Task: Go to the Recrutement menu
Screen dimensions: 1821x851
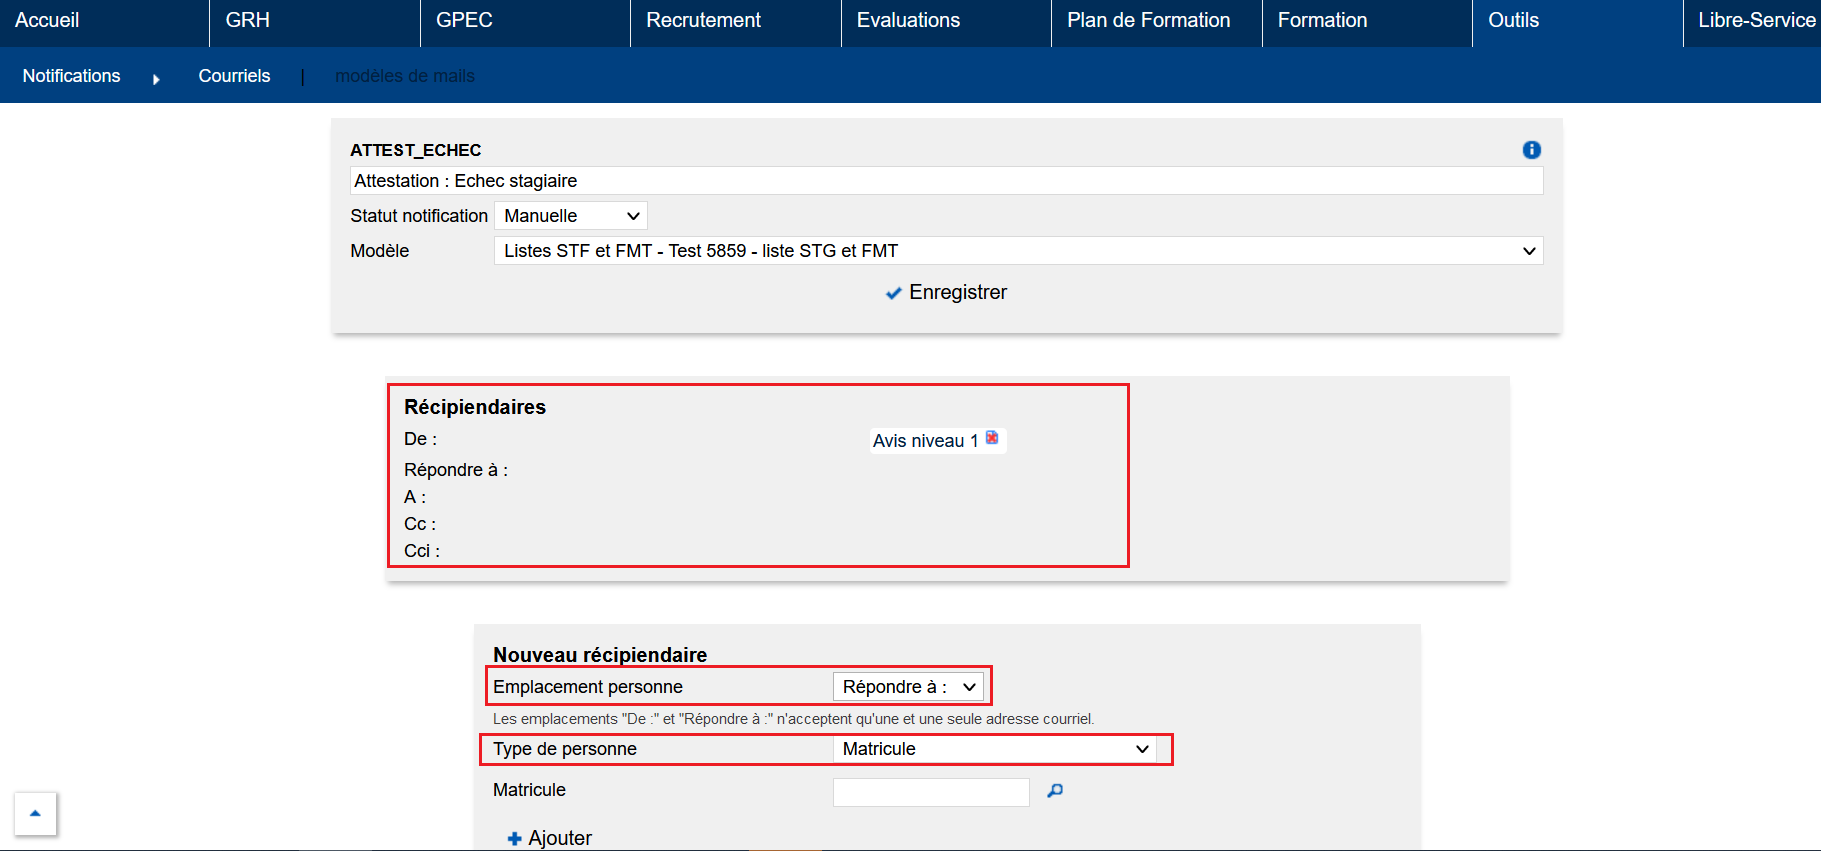Action: point(703,21)
